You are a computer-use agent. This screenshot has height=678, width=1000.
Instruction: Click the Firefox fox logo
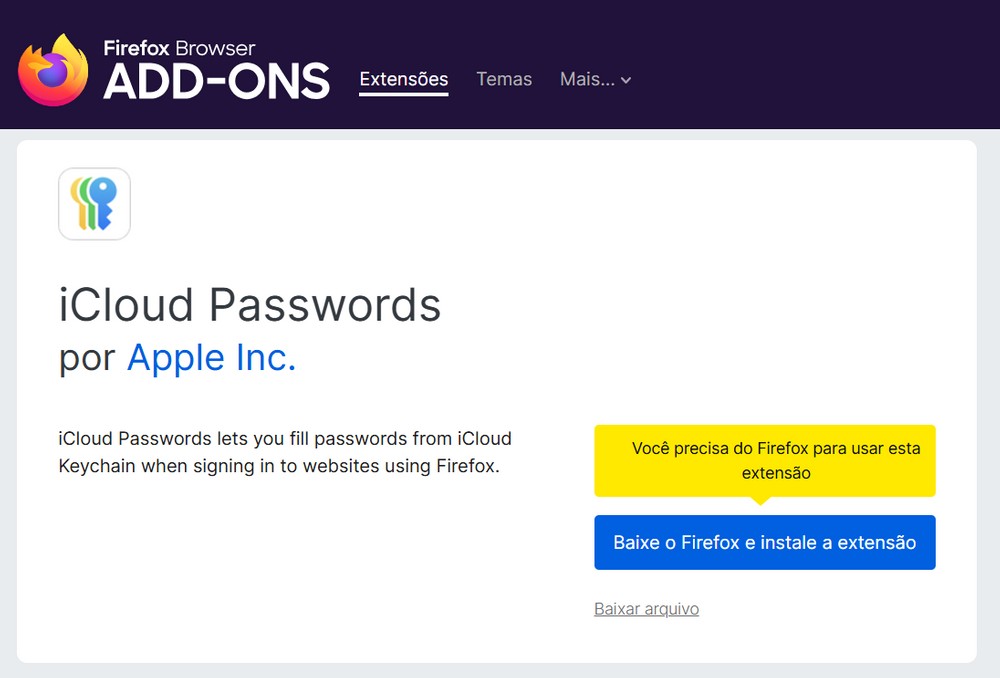[x=53, y=70]
